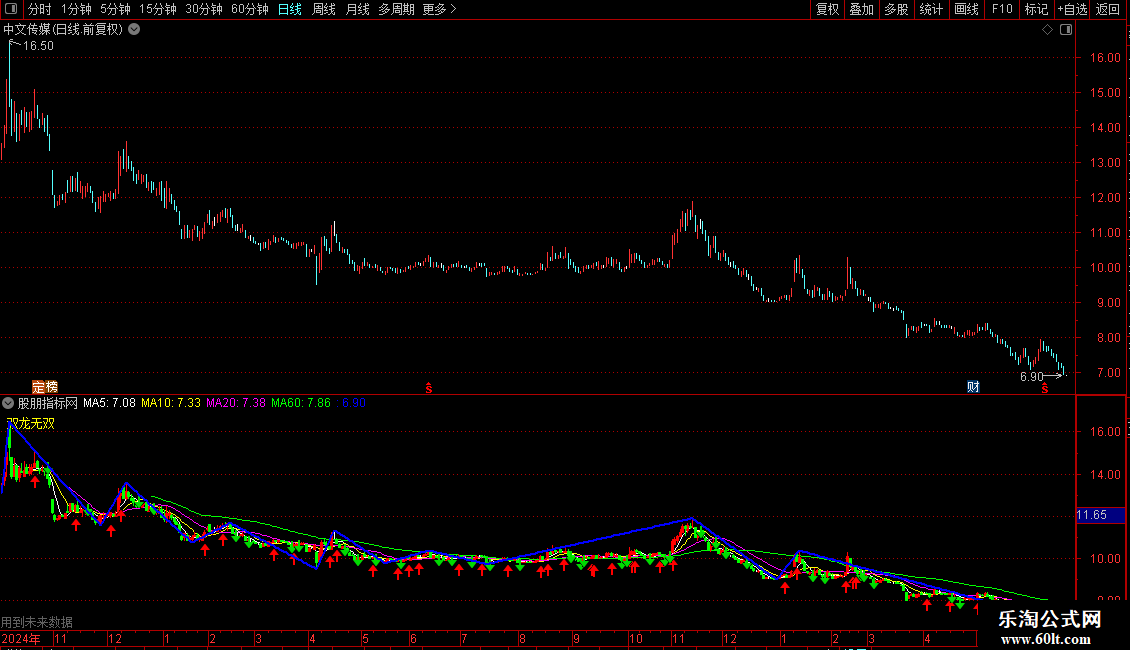Expand the 中文传媒 chart title dropdown
The width and height of the screenshot is (1130, 650).
pyautogui.click(x=134, y=30)
